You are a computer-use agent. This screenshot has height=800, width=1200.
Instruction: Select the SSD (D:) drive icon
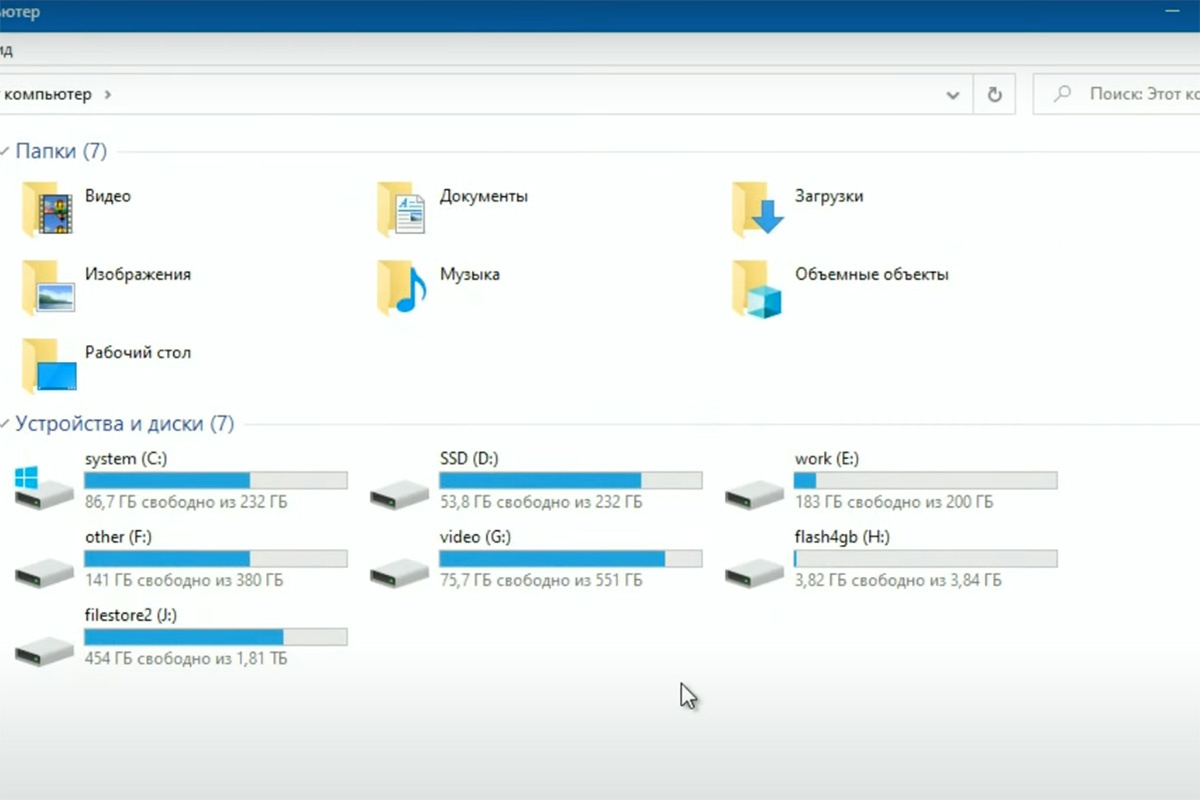coord(400,493)
